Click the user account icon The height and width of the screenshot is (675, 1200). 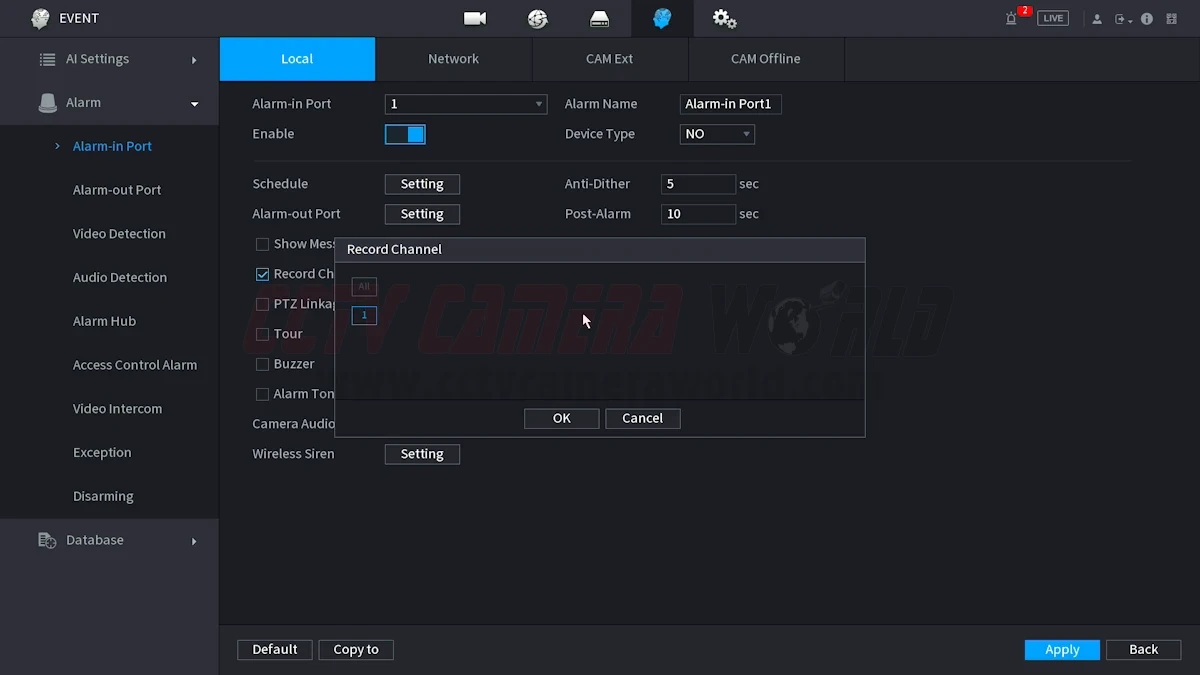pos(1097,19)
